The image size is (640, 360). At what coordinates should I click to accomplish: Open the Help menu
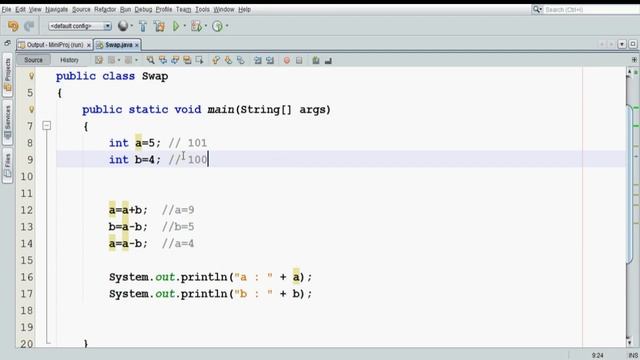(244, 9)
